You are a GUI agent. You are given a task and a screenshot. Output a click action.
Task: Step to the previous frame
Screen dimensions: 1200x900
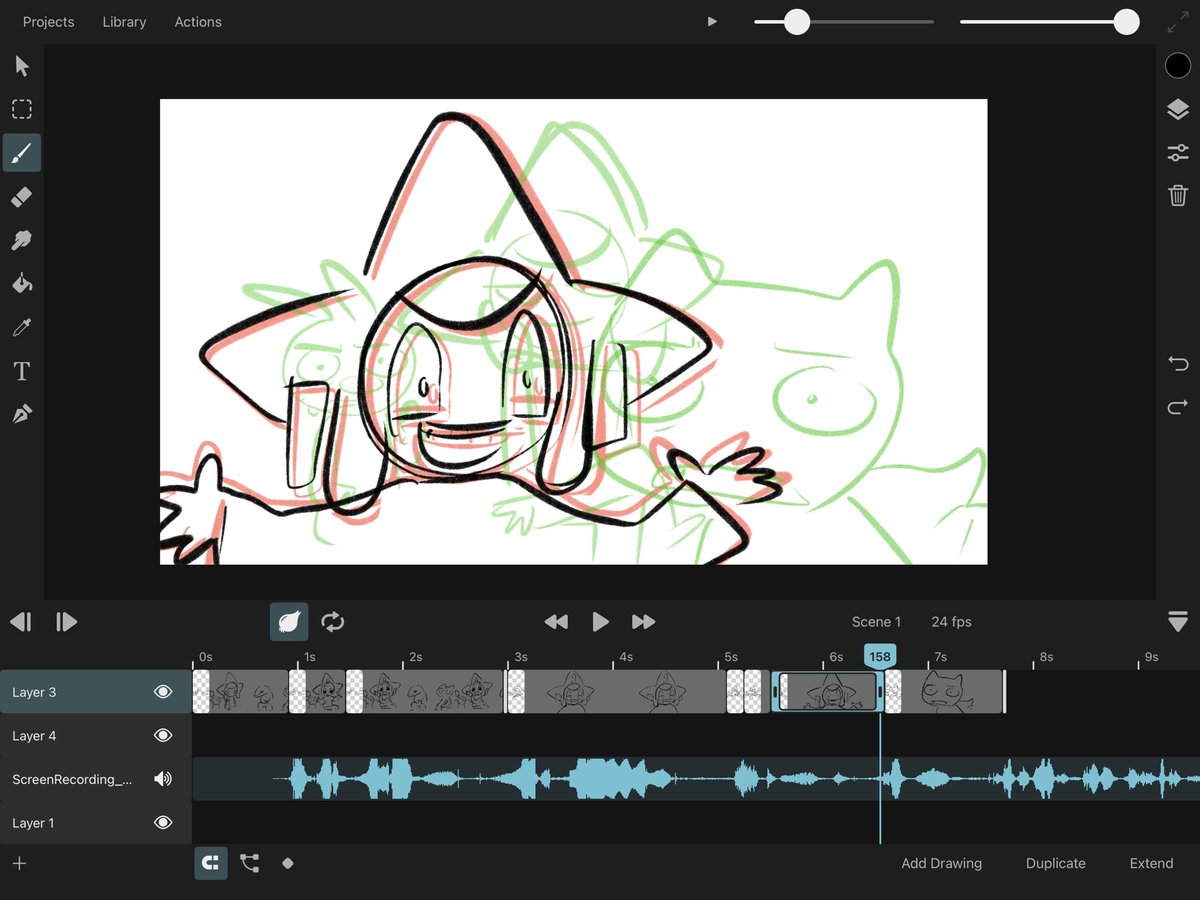click(x=21, y=622)
